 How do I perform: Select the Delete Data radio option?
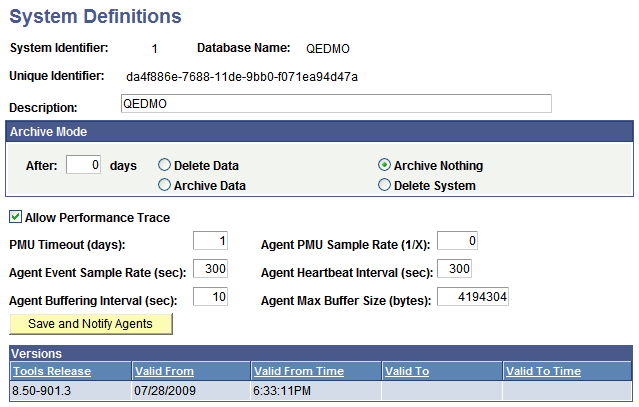164,166
